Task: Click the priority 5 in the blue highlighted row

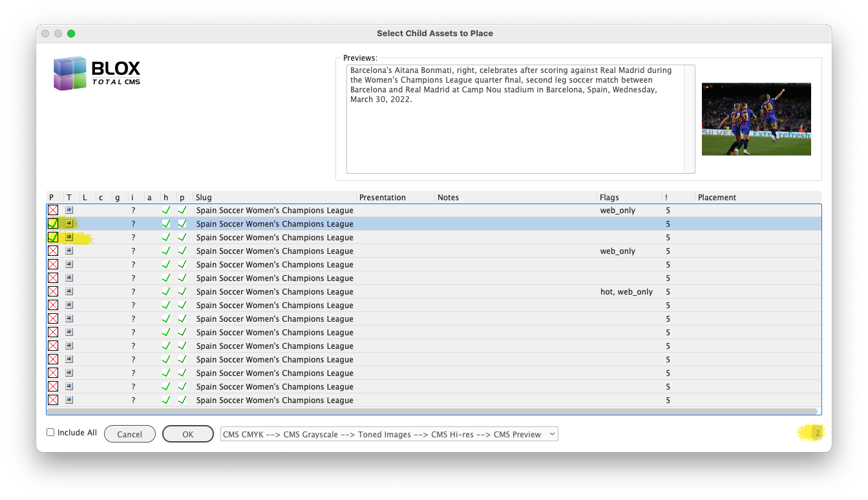Action: point(668,224)
